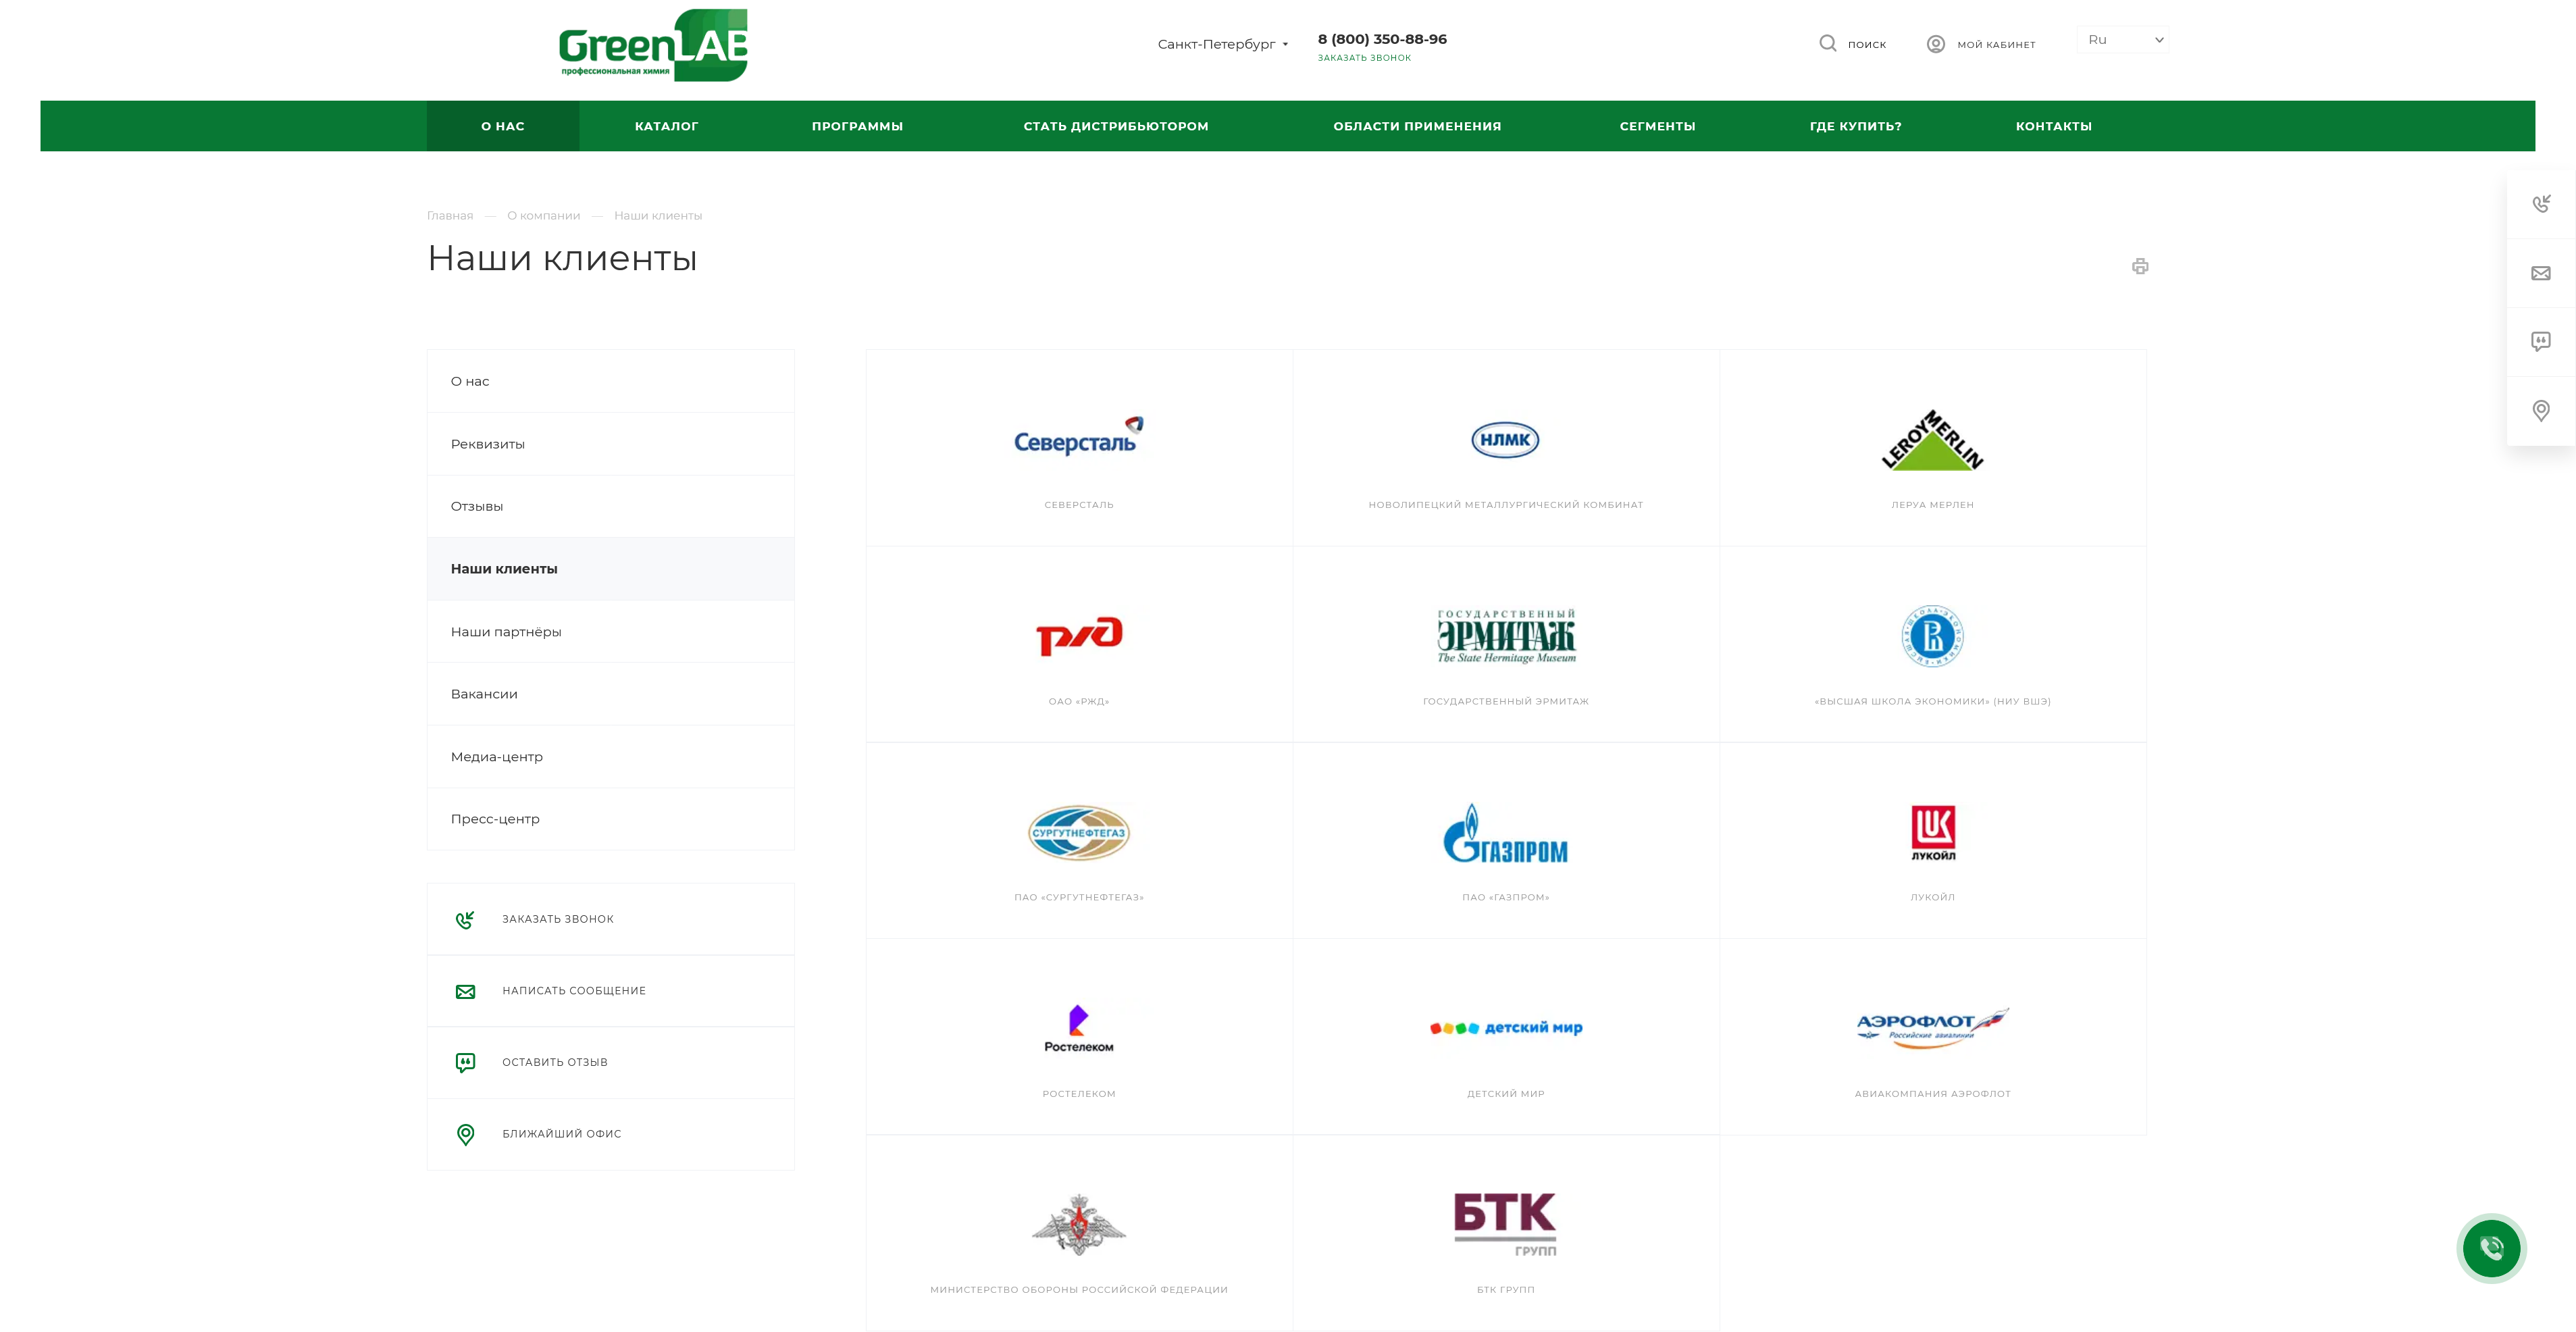Open the Газпром client logo

pos(1505,833)
